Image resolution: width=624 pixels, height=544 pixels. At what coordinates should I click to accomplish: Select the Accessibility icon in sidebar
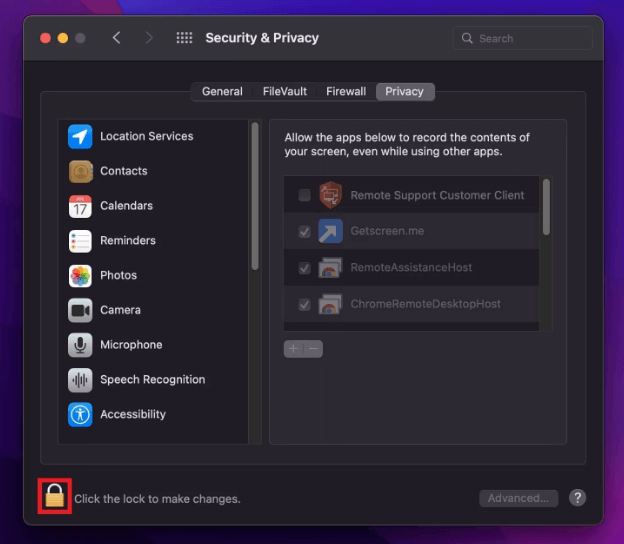point(80,414)
